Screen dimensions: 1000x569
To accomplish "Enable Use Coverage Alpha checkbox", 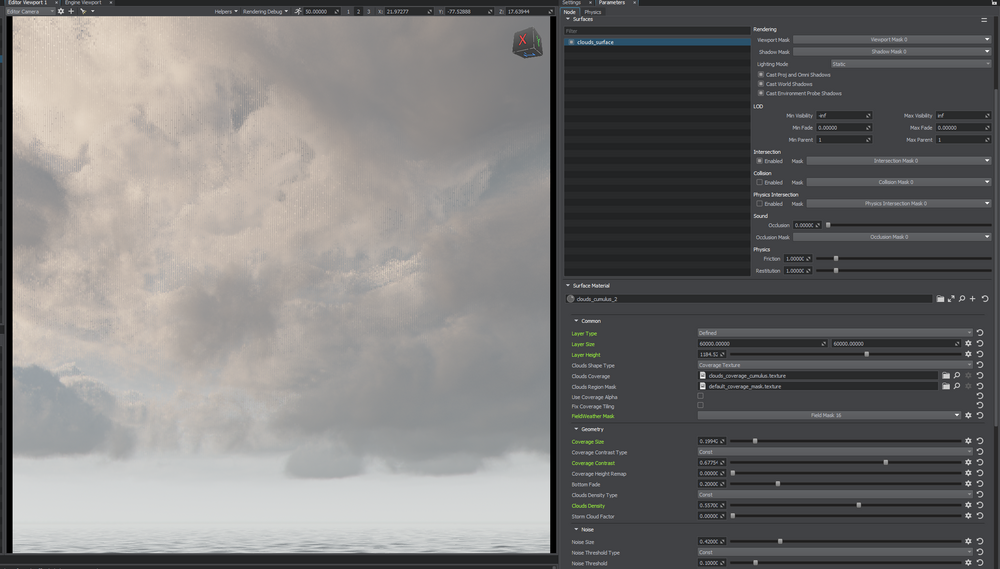I will 700,396.
